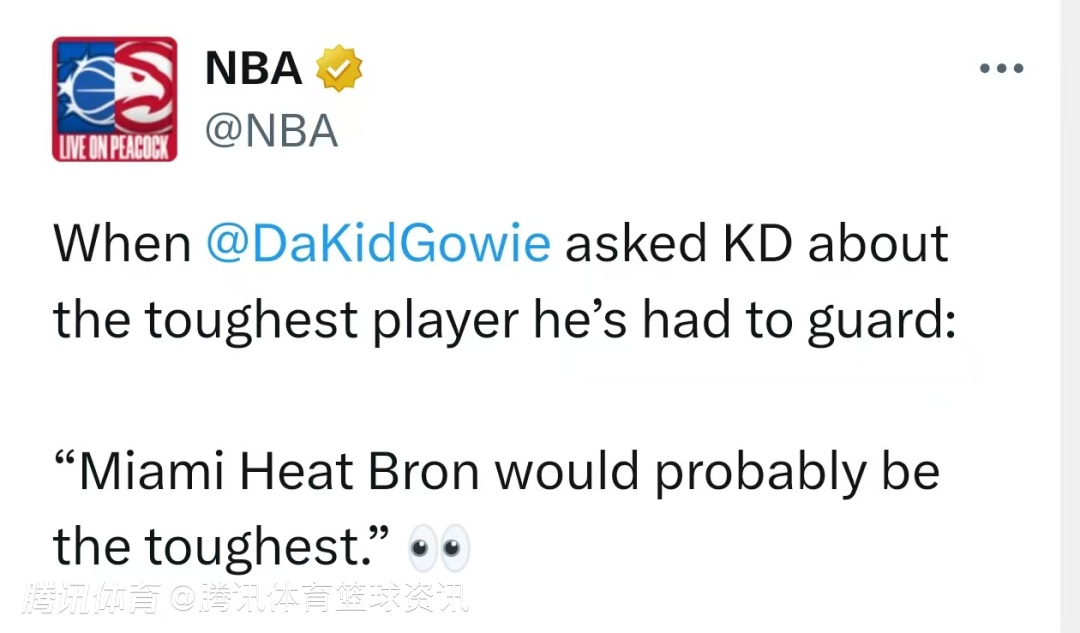The width and height of the screenshot is (1080, 633).
Task: Click the phrase 'Miami Heat Bron'
Action: coord(278,472)
